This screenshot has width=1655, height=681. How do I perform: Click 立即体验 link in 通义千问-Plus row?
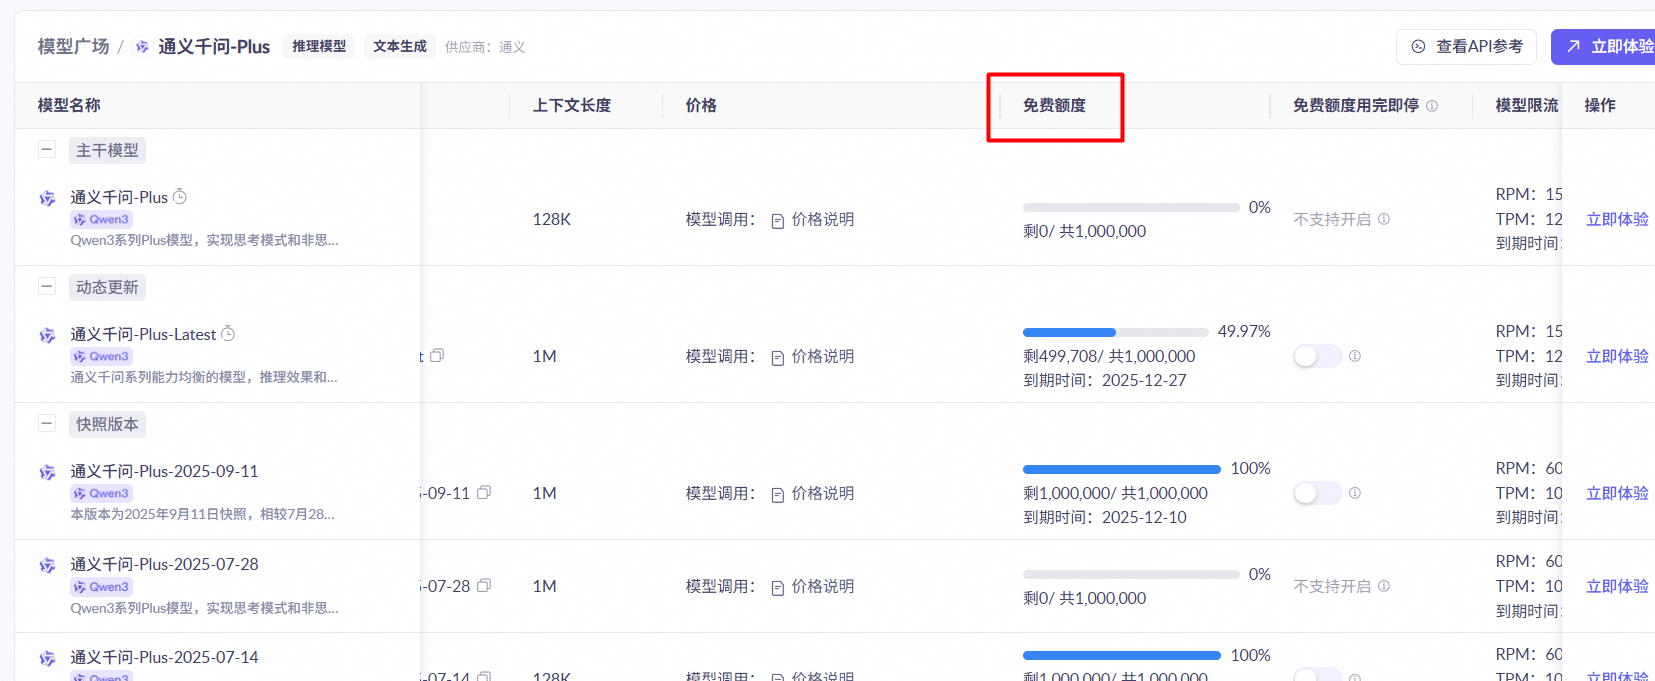click(x=1617, y=219)
